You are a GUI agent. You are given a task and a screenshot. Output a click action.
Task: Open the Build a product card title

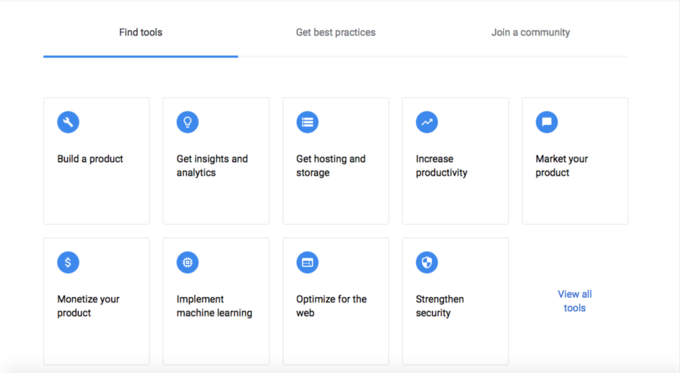point(90,159)
